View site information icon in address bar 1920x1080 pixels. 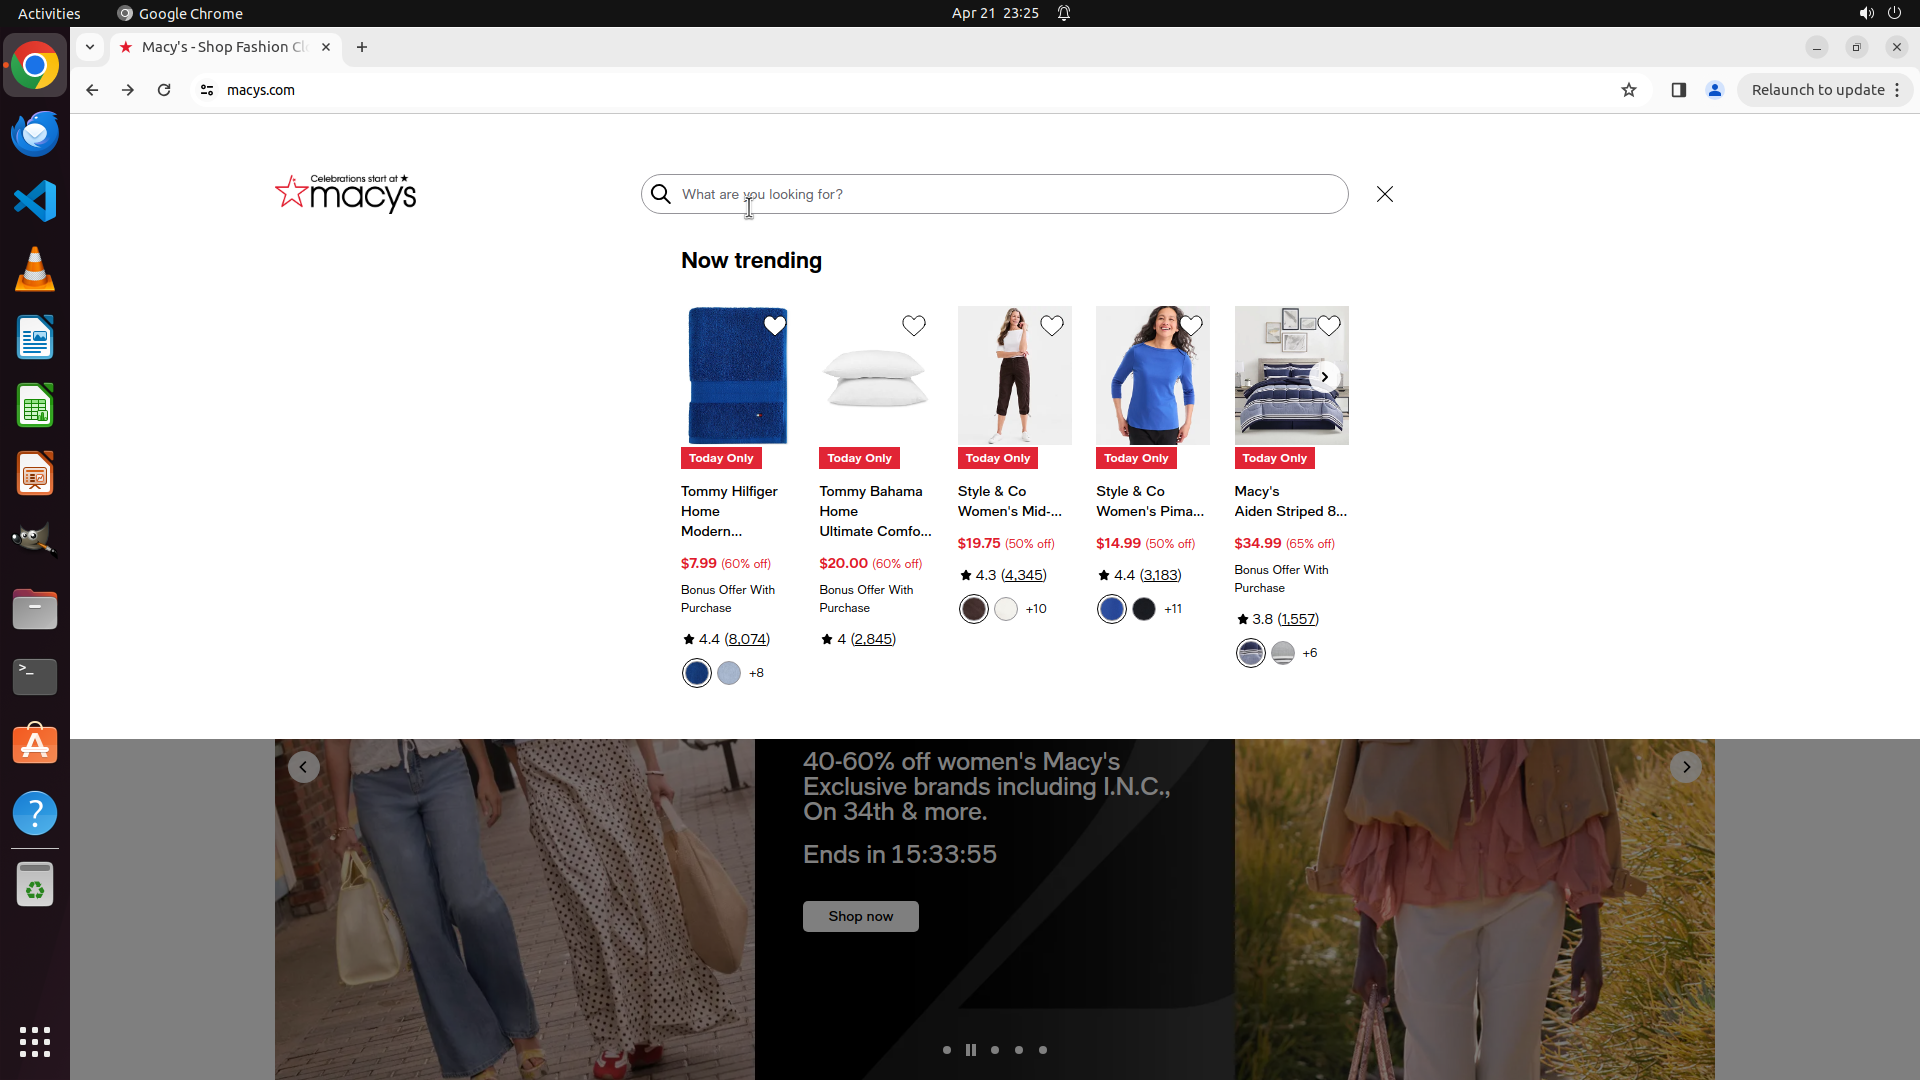pyautogui.click(x=207, y=90)
